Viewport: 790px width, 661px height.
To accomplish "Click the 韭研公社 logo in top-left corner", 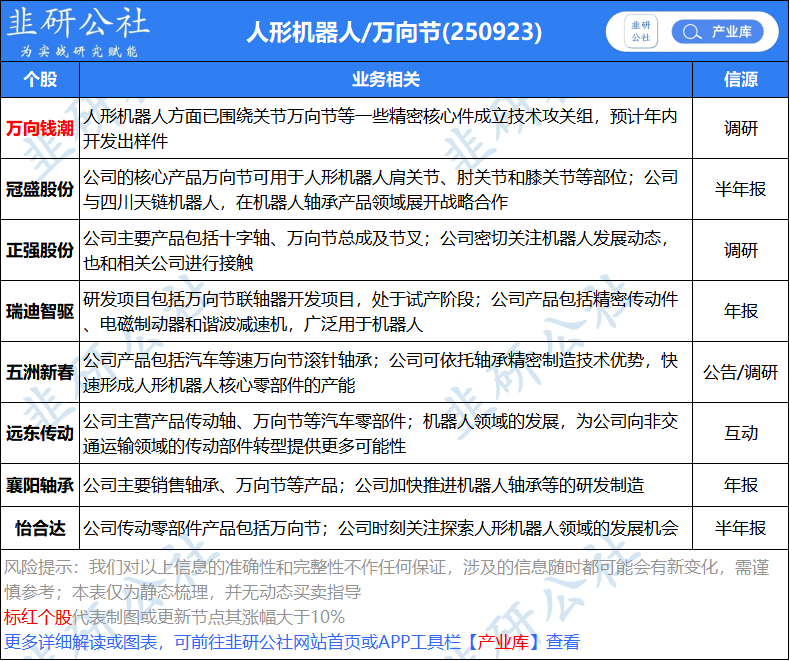I will pos(78,31).
